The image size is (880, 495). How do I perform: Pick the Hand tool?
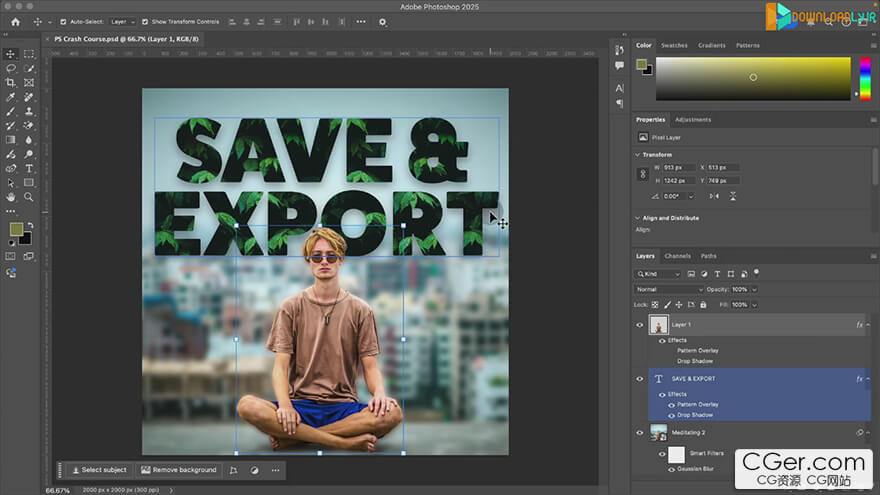click(x=11, y=198)
